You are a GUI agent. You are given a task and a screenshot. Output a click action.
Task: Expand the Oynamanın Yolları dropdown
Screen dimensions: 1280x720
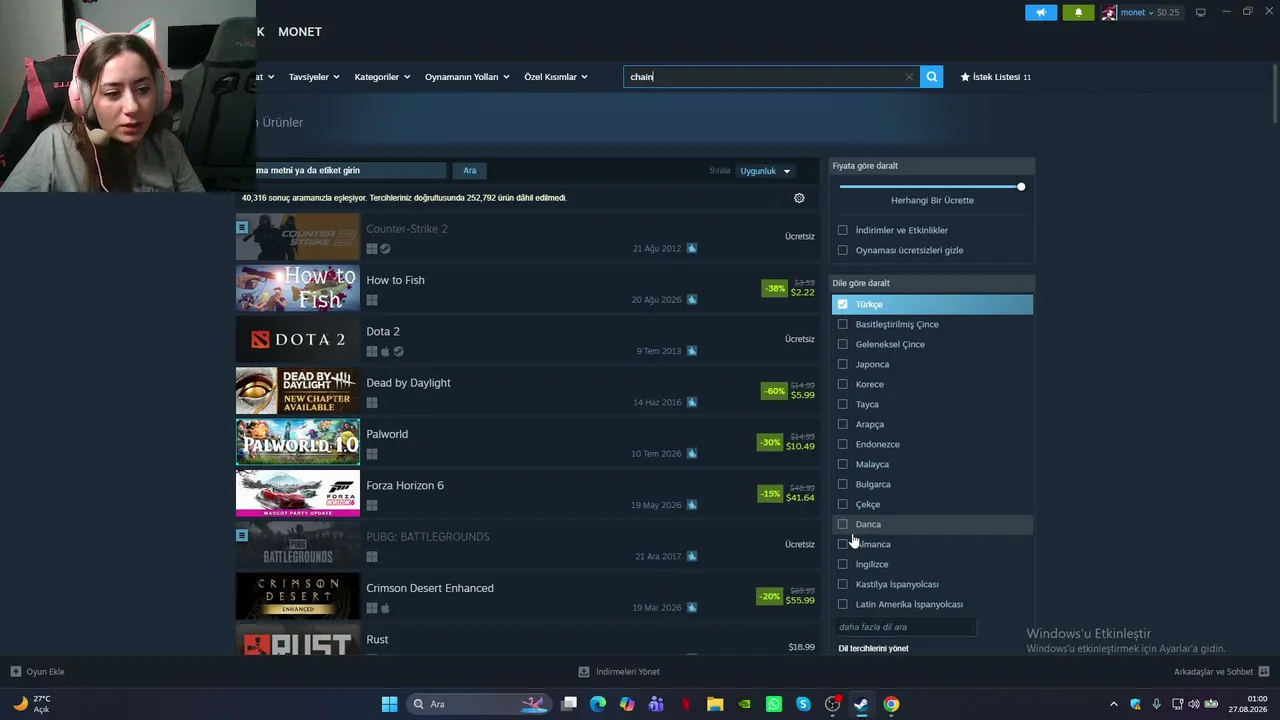(x=467, y=77)
